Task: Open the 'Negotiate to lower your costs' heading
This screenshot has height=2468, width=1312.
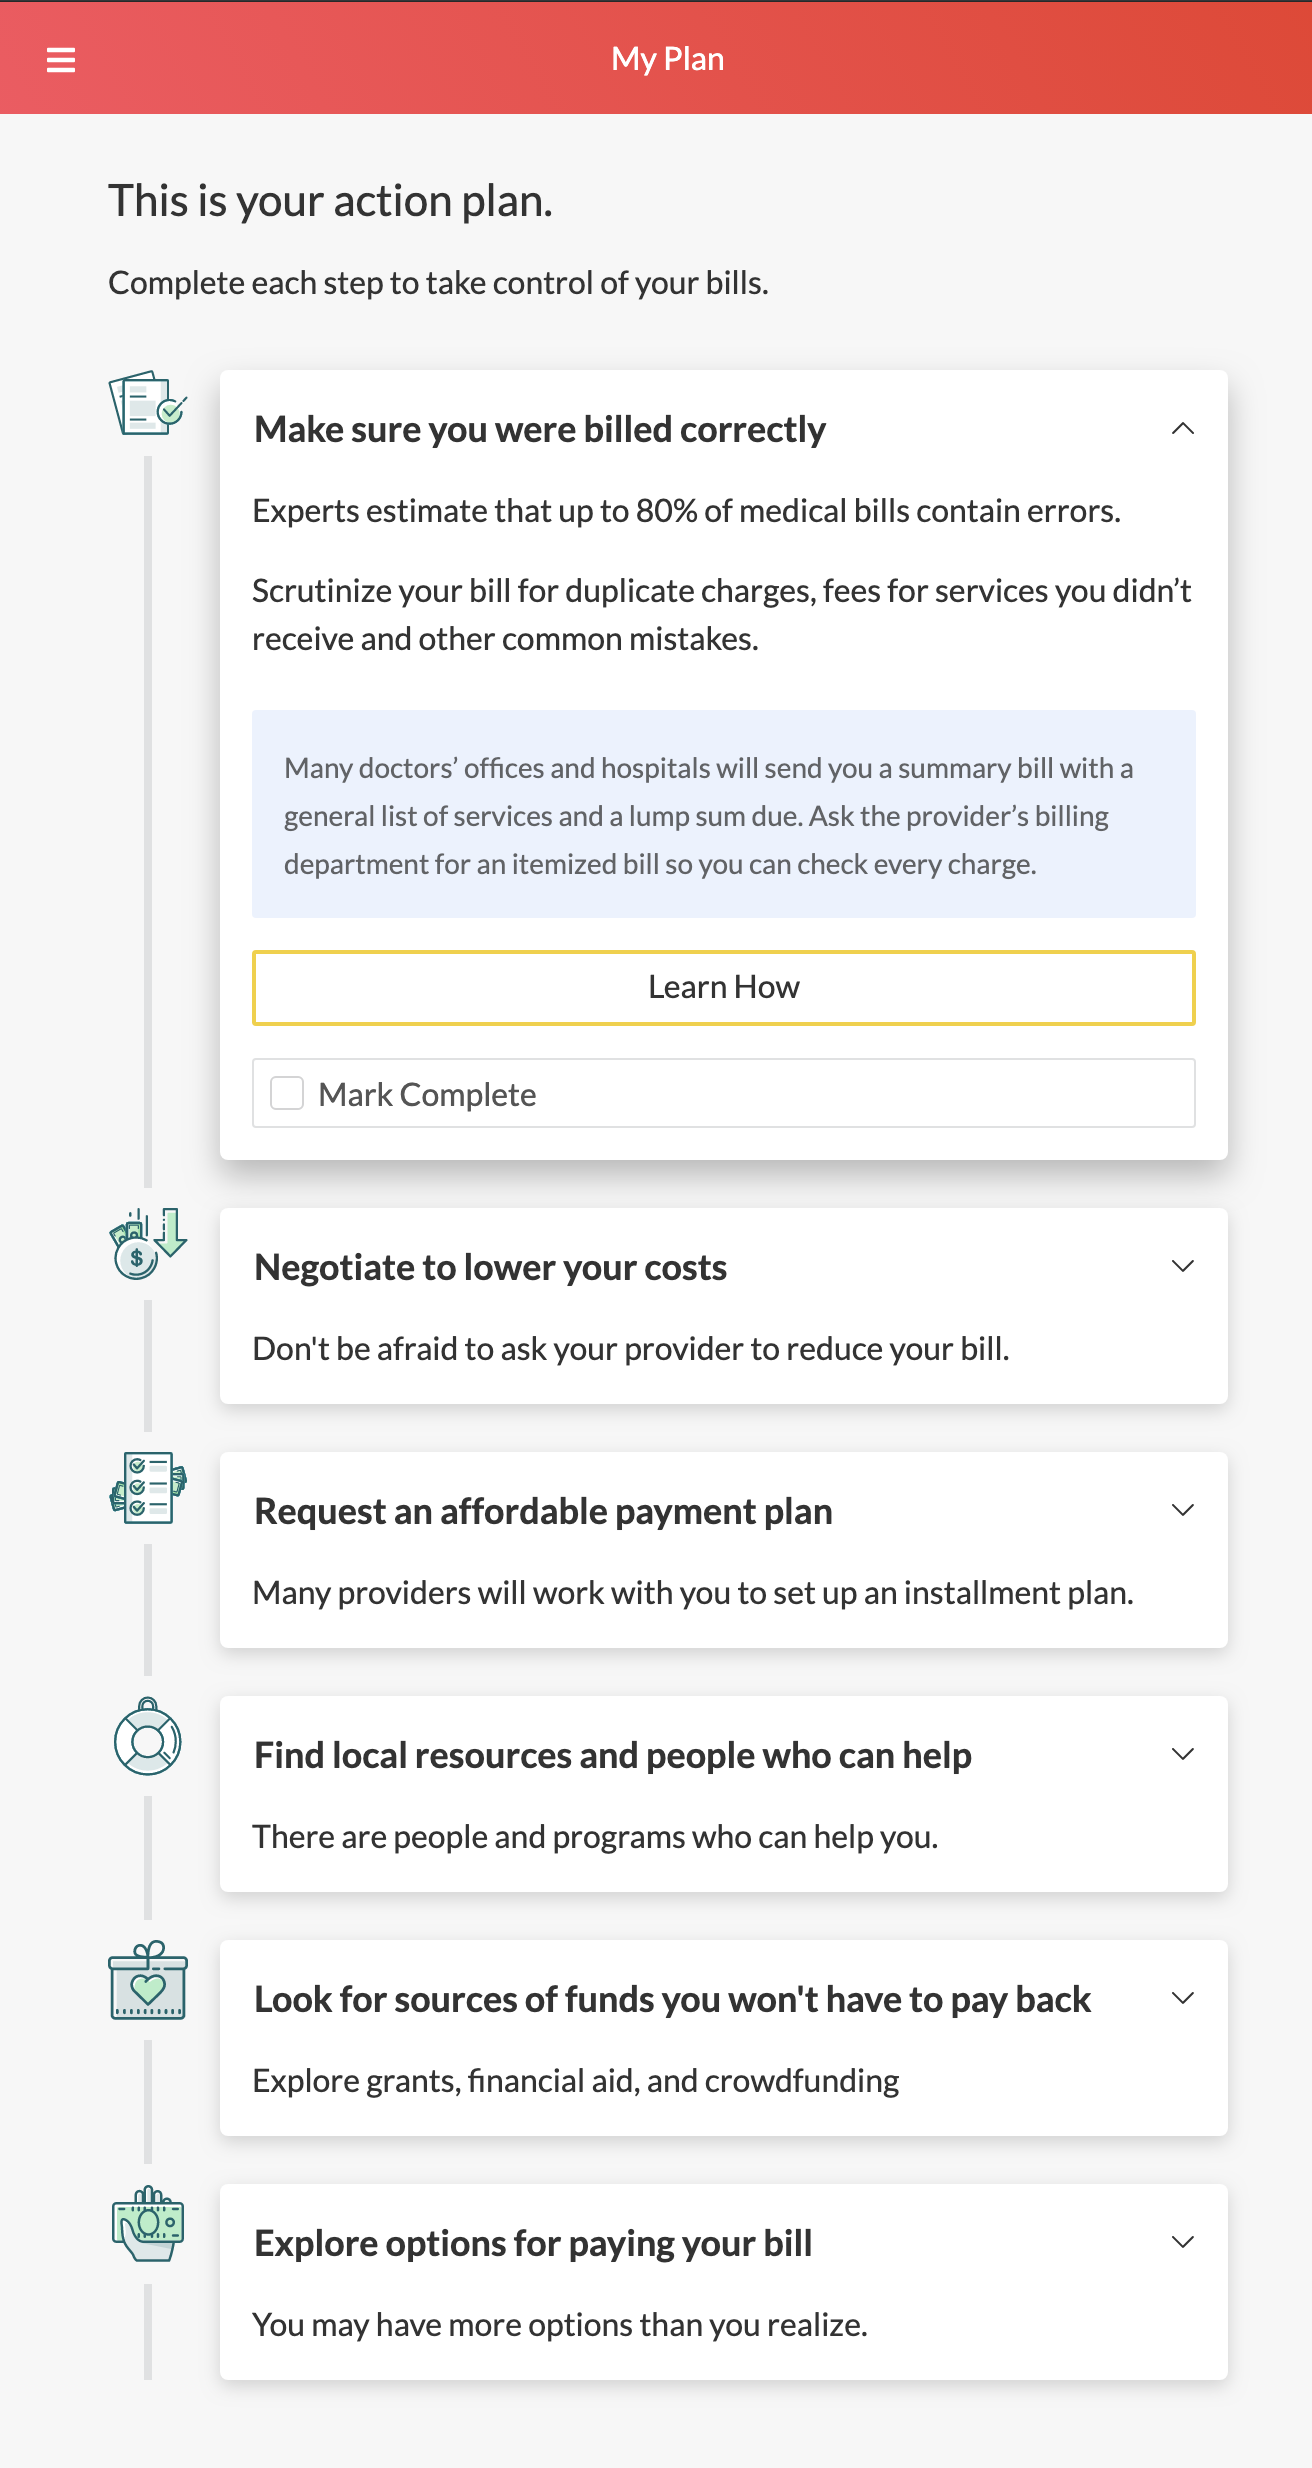Action: coord(490,1267)
